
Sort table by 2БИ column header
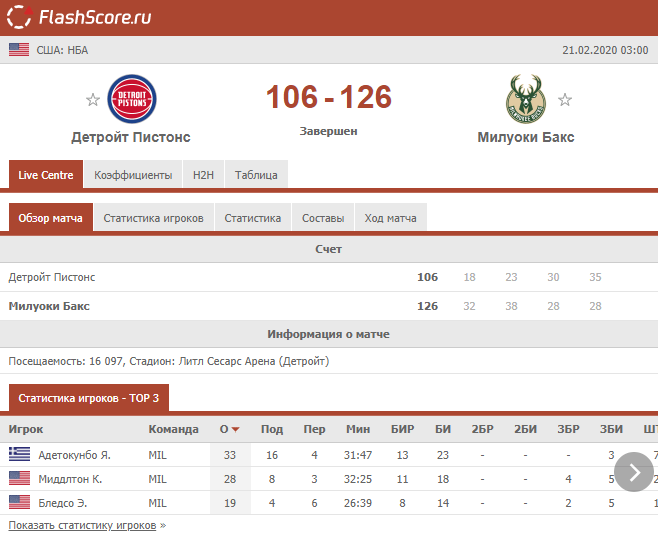coord(525,429)
